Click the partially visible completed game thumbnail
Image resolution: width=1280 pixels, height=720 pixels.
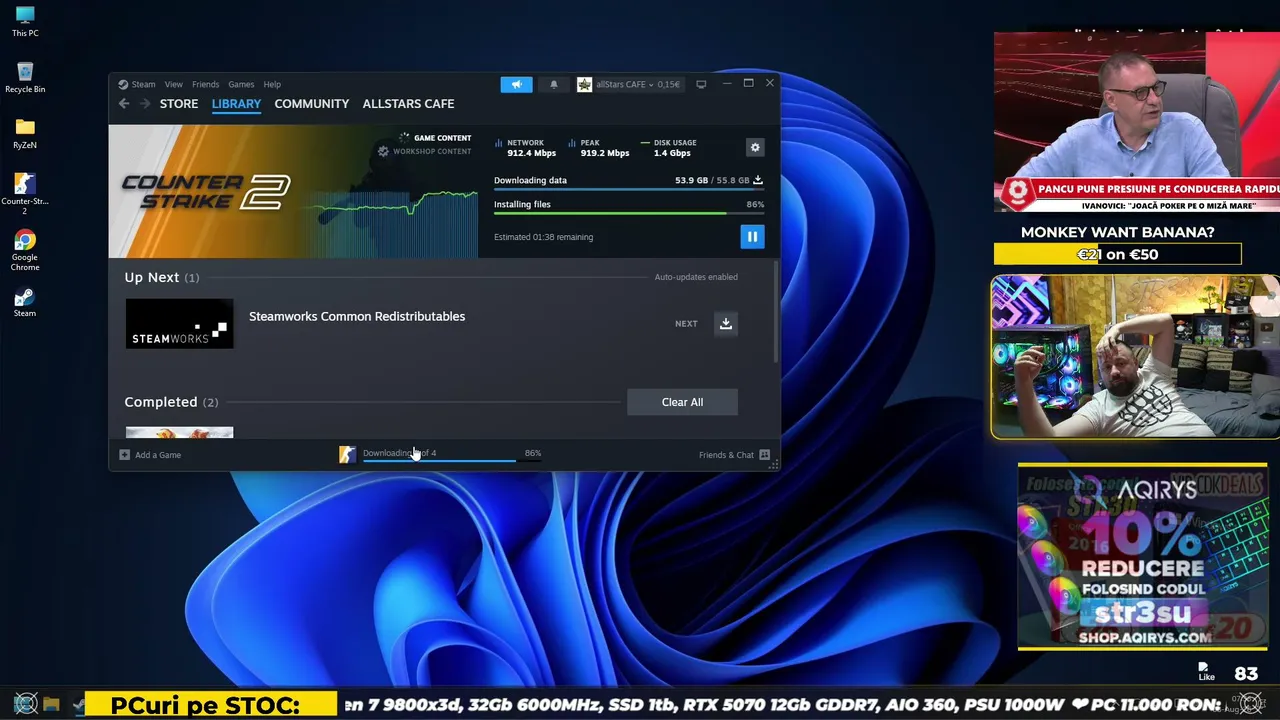tap(179, 433)
